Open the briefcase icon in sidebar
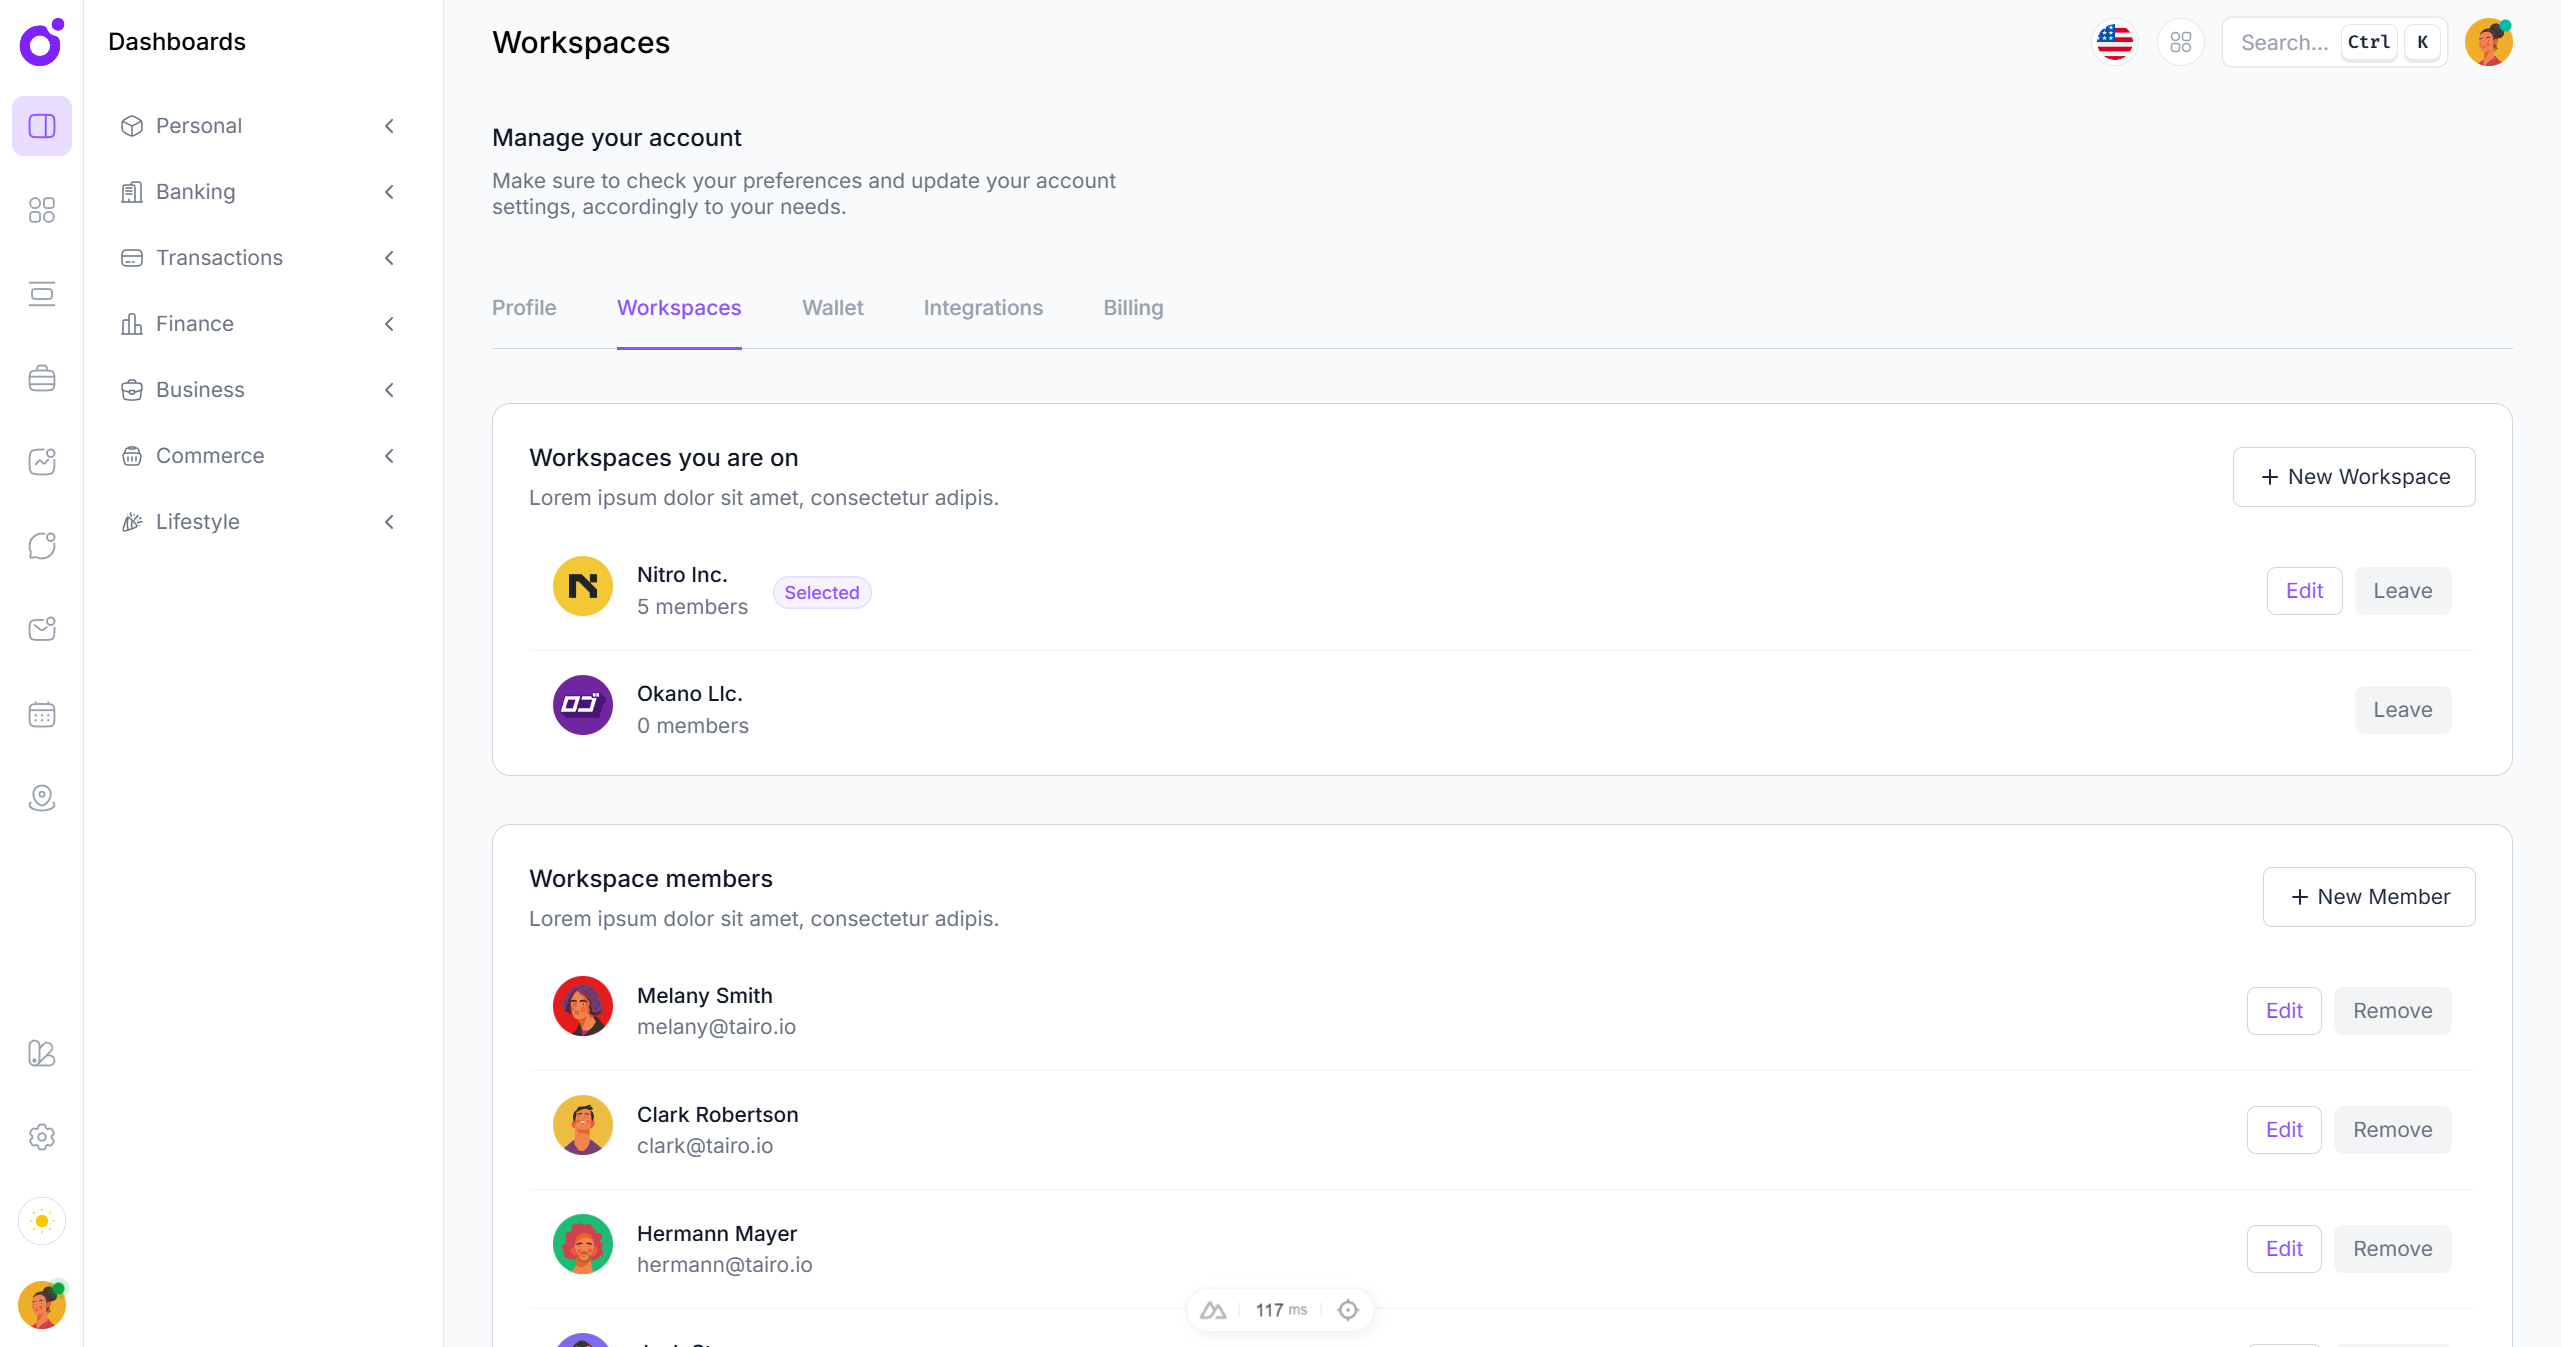This screenshot has height=1347, width=2561. pyautogui.click(x=42, y=378)
